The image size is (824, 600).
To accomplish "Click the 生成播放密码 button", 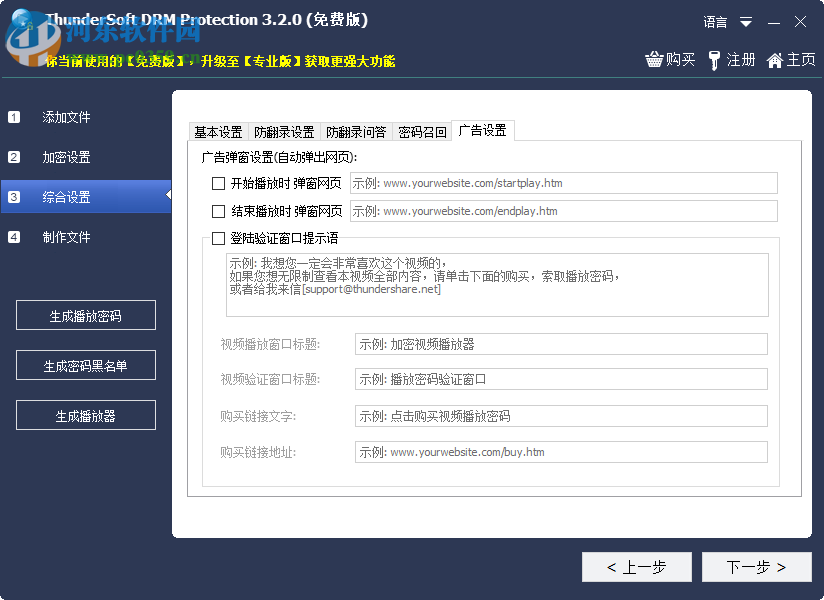I will click(85, 315).
